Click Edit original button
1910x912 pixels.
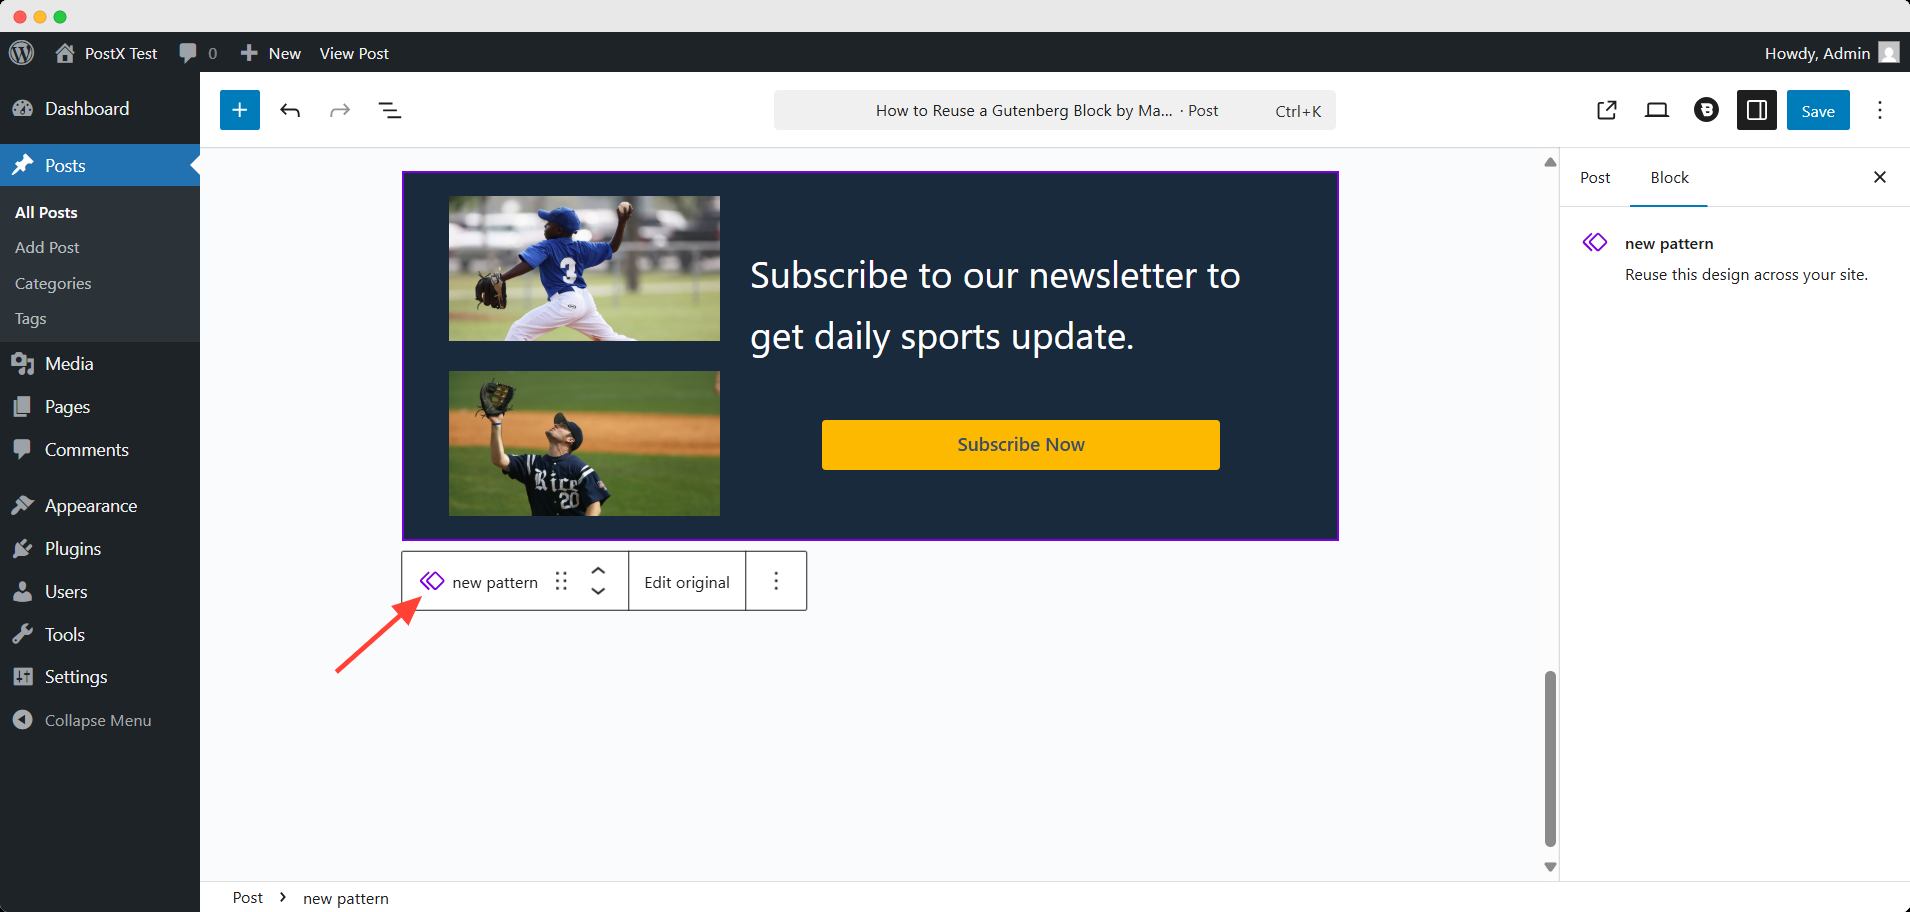click(x=687, y=582)
